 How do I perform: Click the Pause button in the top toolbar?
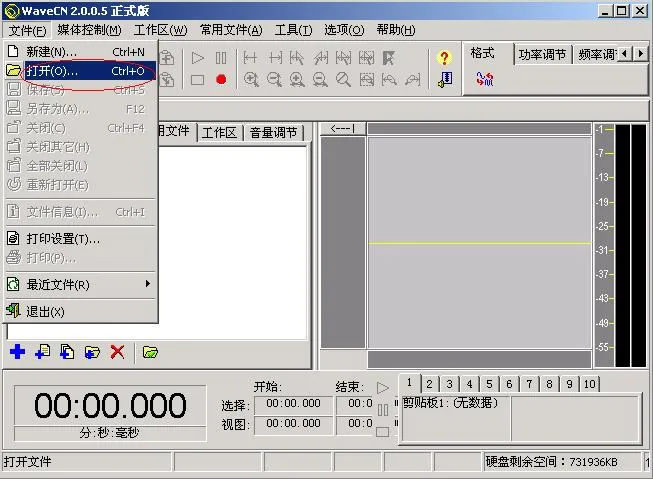click(x=221, y=58)
